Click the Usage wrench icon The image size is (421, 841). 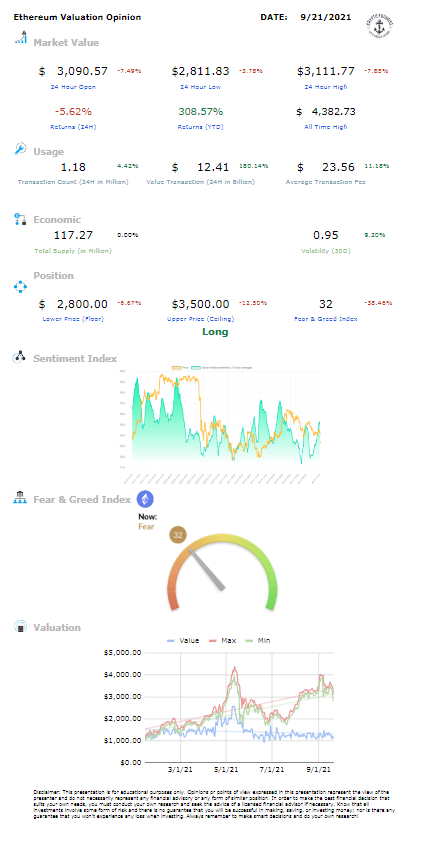pyautogui.click(x=20, y=149)
